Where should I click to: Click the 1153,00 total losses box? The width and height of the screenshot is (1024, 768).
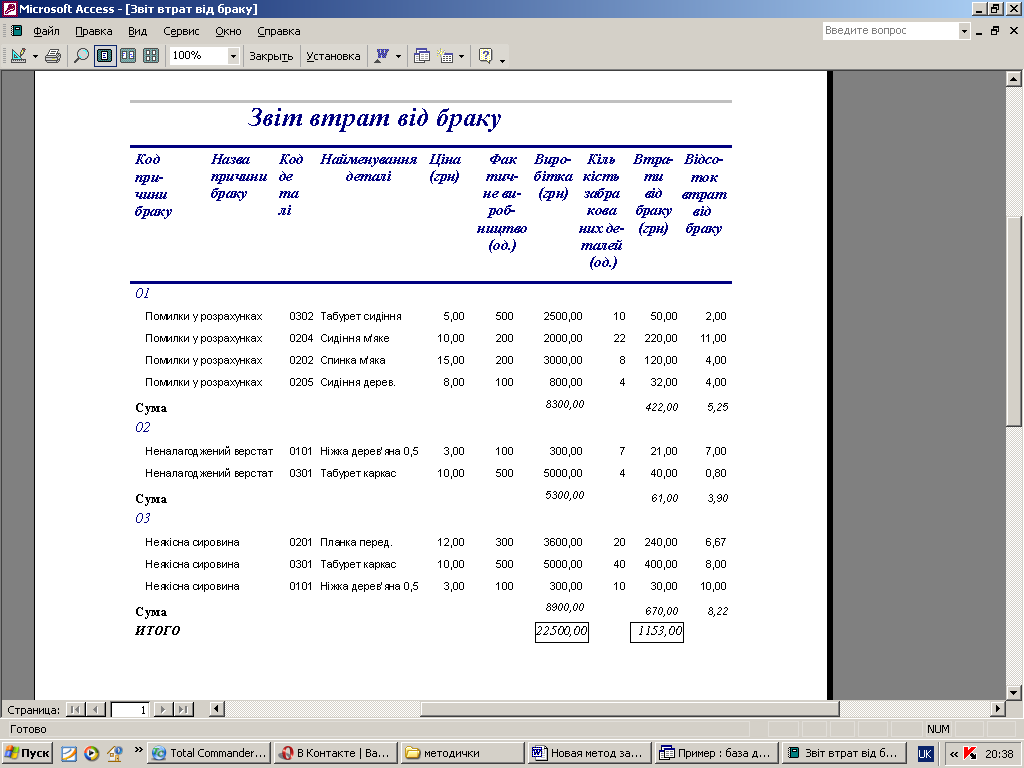(657, 632)
